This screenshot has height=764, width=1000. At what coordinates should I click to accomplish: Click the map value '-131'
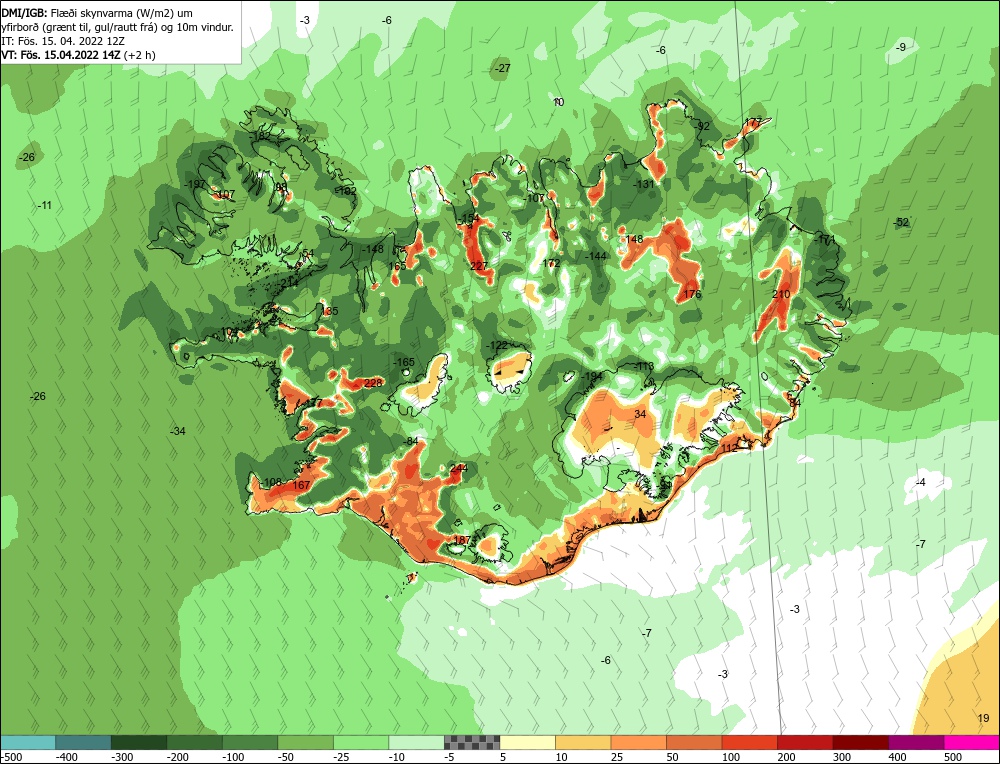(644, 184)
